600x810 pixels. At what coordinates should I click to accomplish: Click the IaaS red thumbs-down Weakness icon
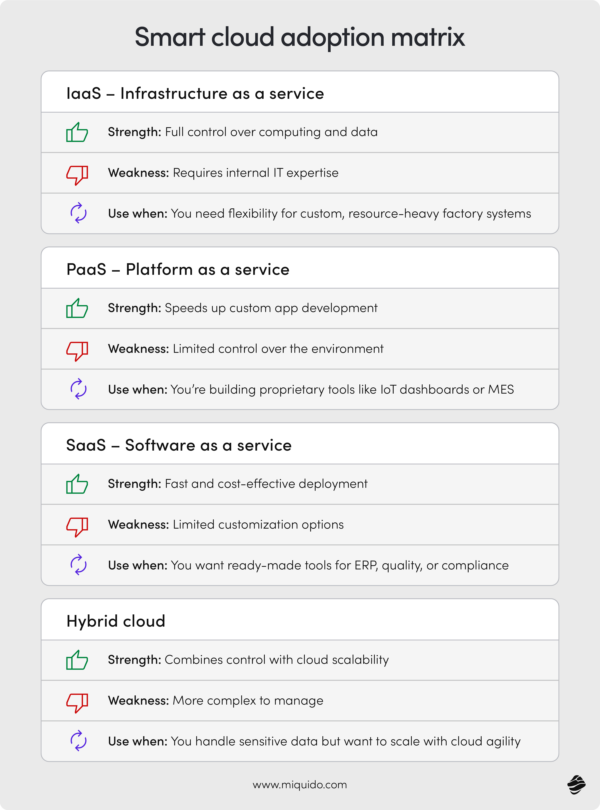pos(77,175)
